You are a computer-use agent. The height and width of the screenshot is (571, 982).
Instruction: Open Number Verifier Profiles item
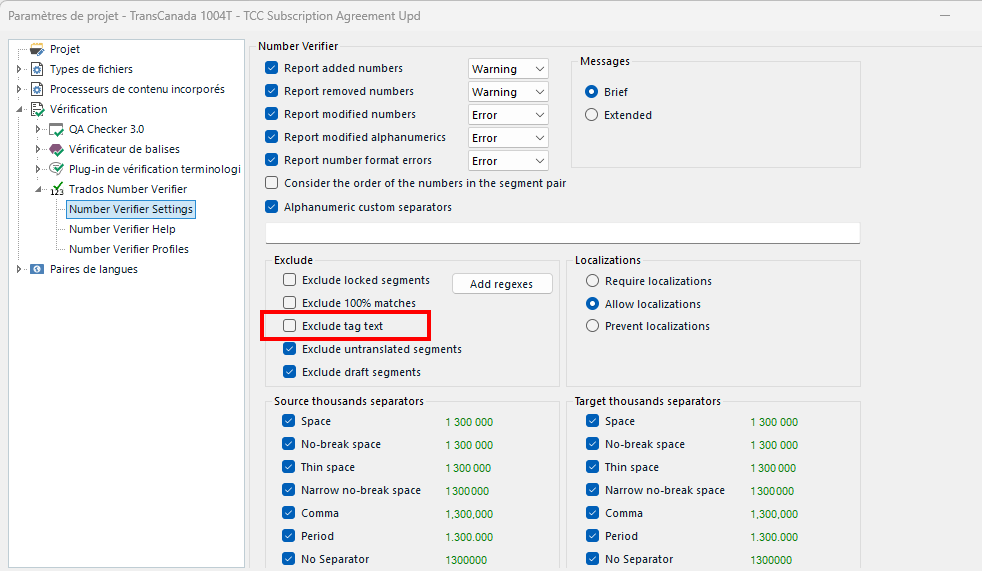[x=129, y=249]
